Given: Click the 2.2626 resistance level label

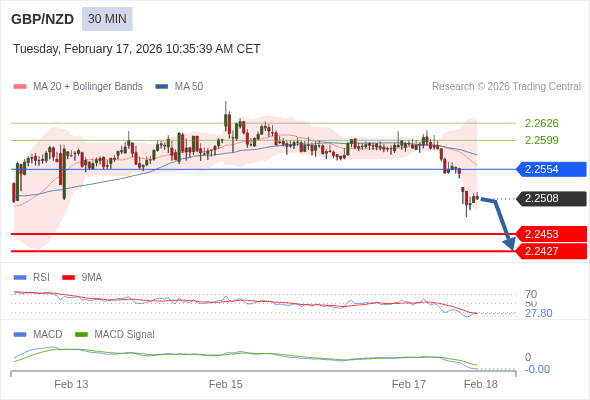Looking at the screenshot, I should click(541, 123).
